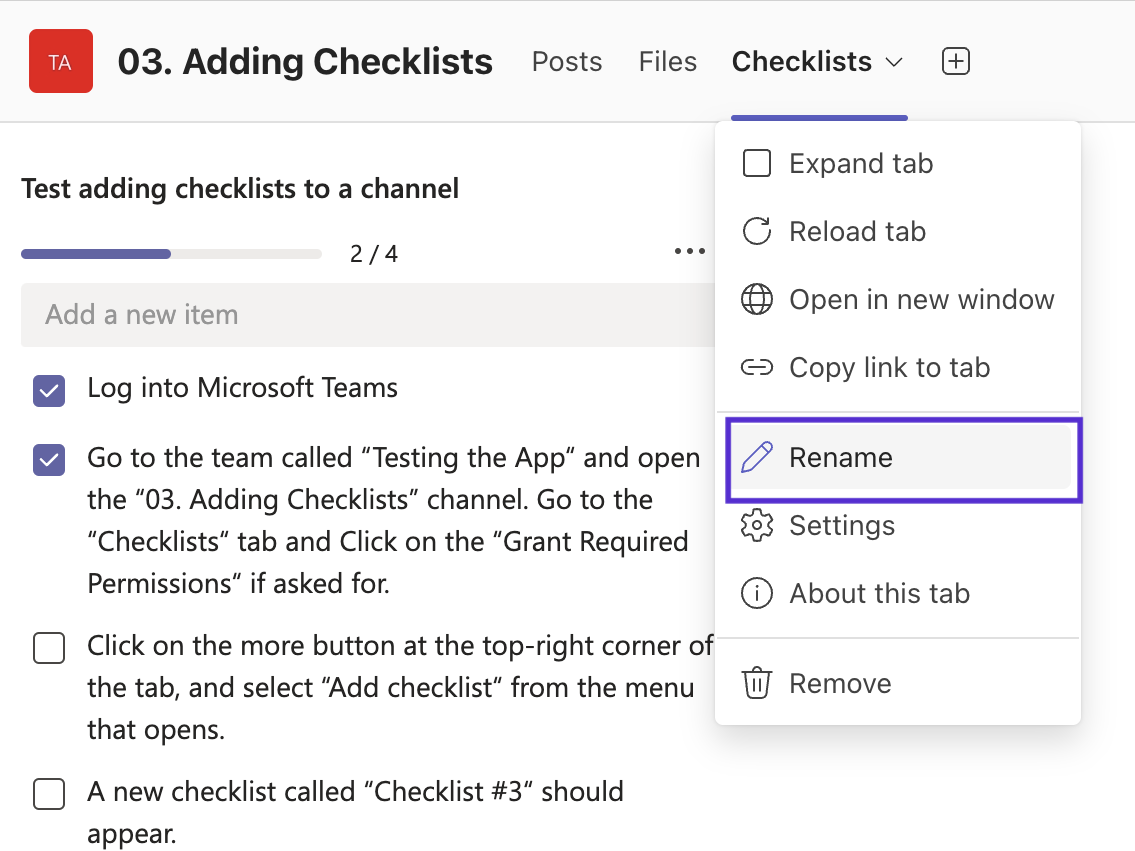Click the globe icon for Open in new window

757,300
